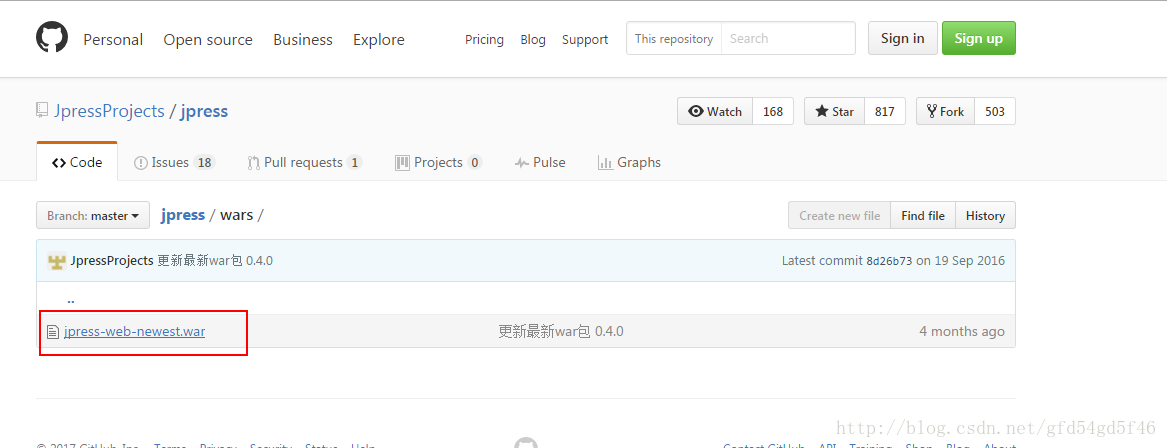Star the repository
This screenshot has height=448, width=1167.
pos(834,111)
